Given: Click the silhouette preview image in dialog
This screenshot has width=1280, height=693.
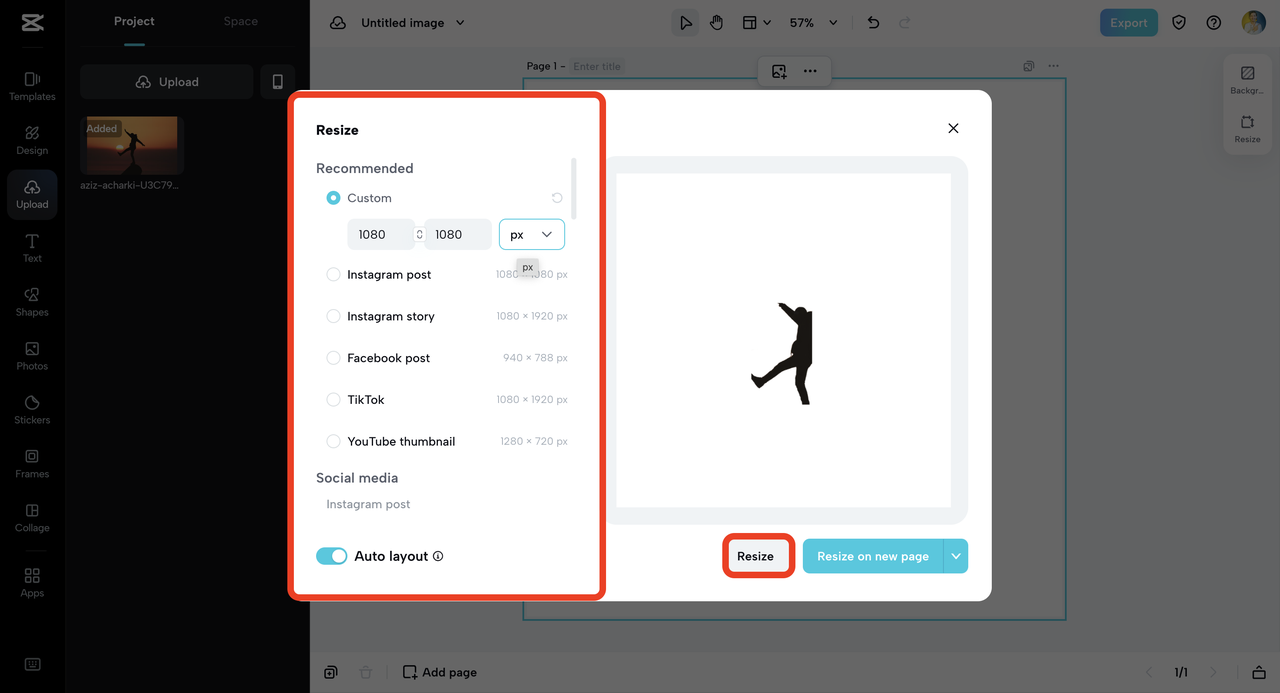Looking at the screenshot, I should tap(784, 340).
